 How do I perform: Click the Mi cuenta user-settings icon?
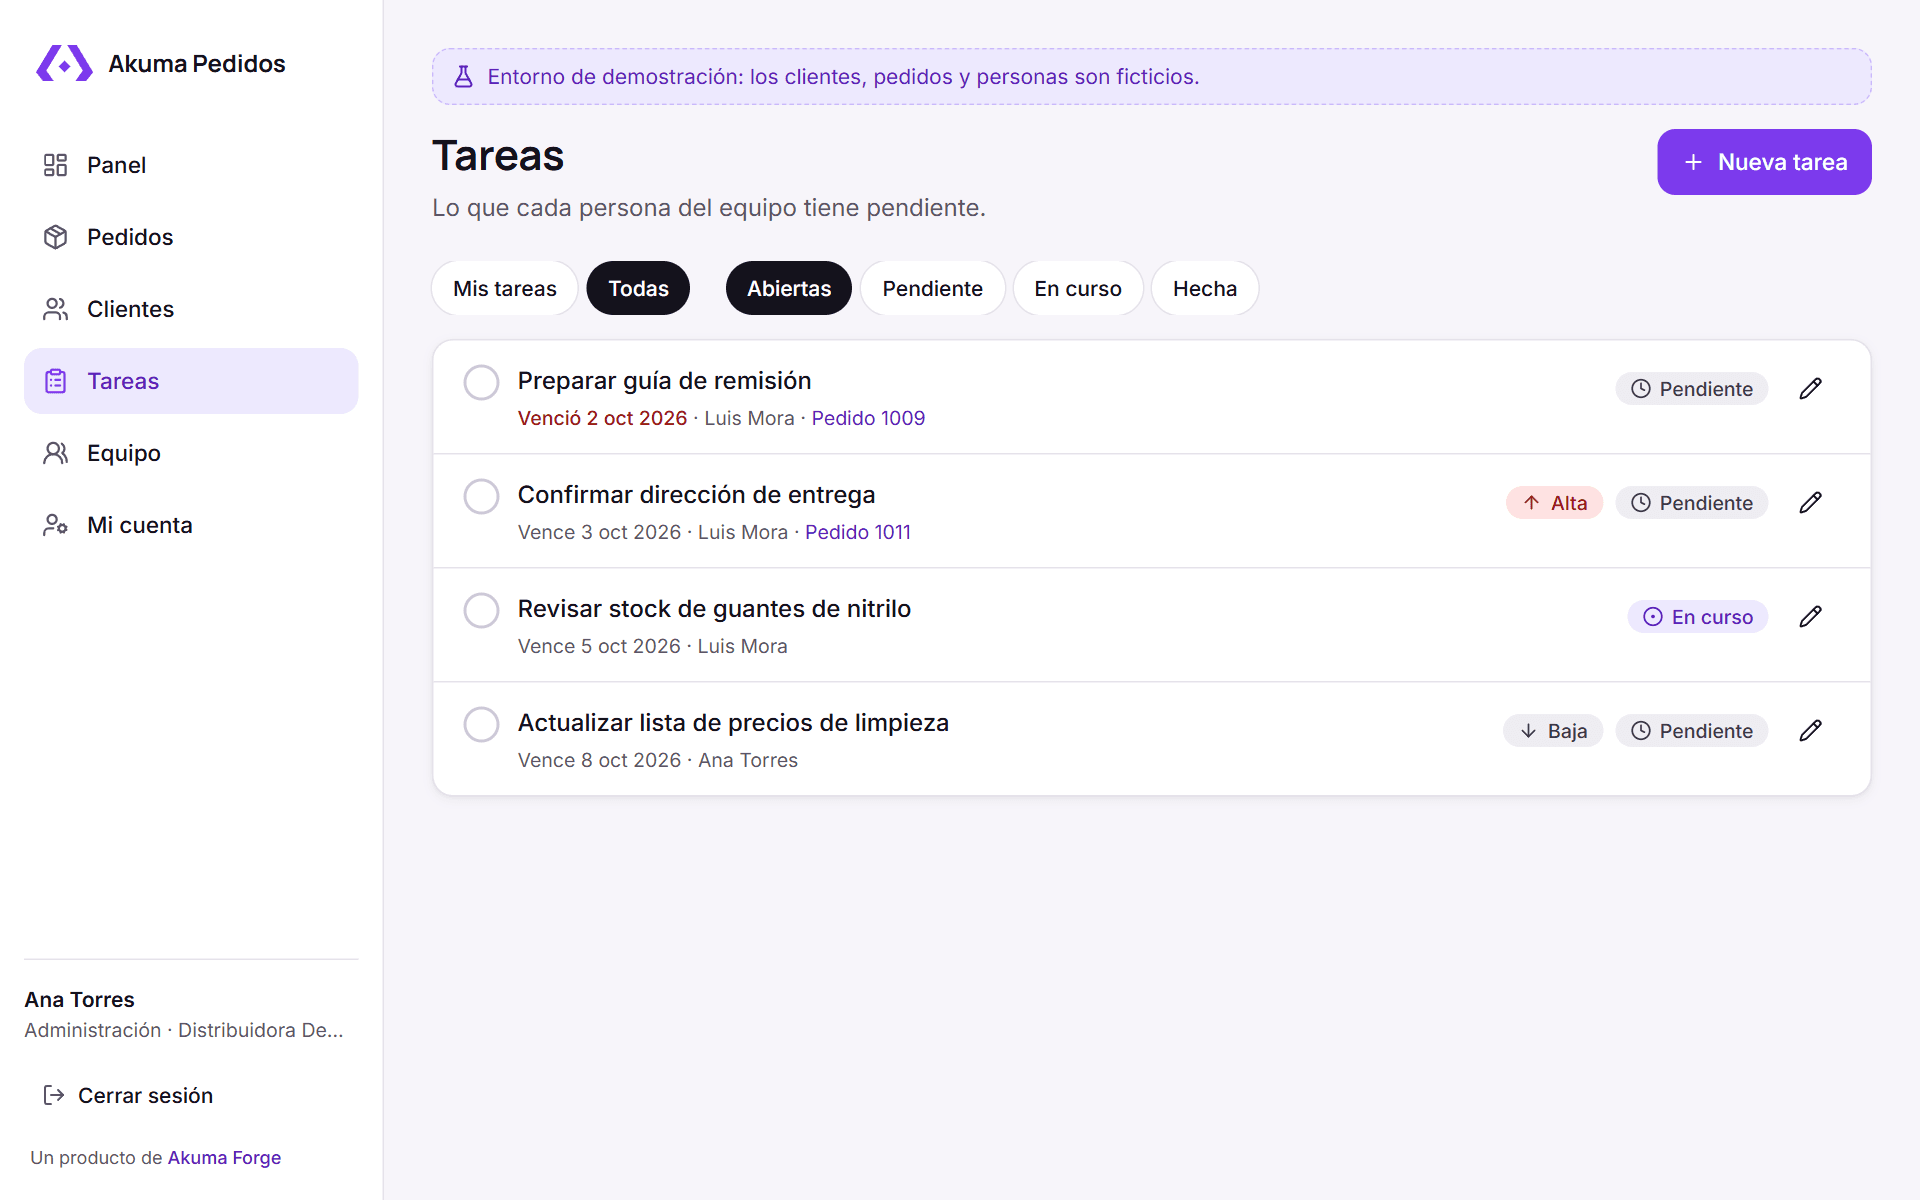coord(55,525)
